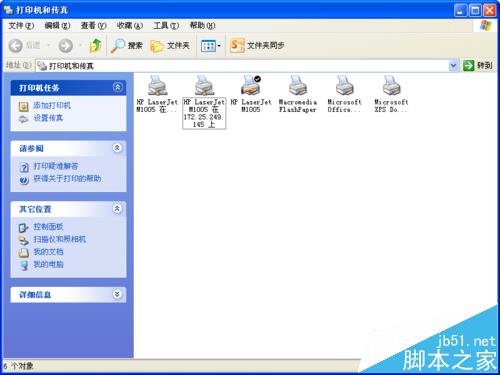The width and height of the screenshot is (500, 375).
Task: Click the 我的文档 folder icon
Action: pos(24,253)
